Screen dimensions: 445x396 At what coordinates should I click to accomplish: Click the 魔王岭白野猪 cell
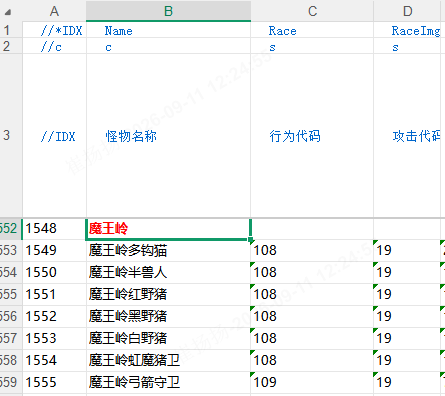(x=168, y=338)
